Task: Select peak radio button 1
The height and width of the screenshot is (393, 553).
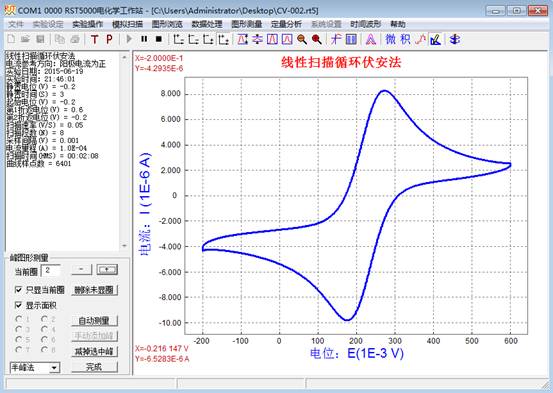Action: 19,319
